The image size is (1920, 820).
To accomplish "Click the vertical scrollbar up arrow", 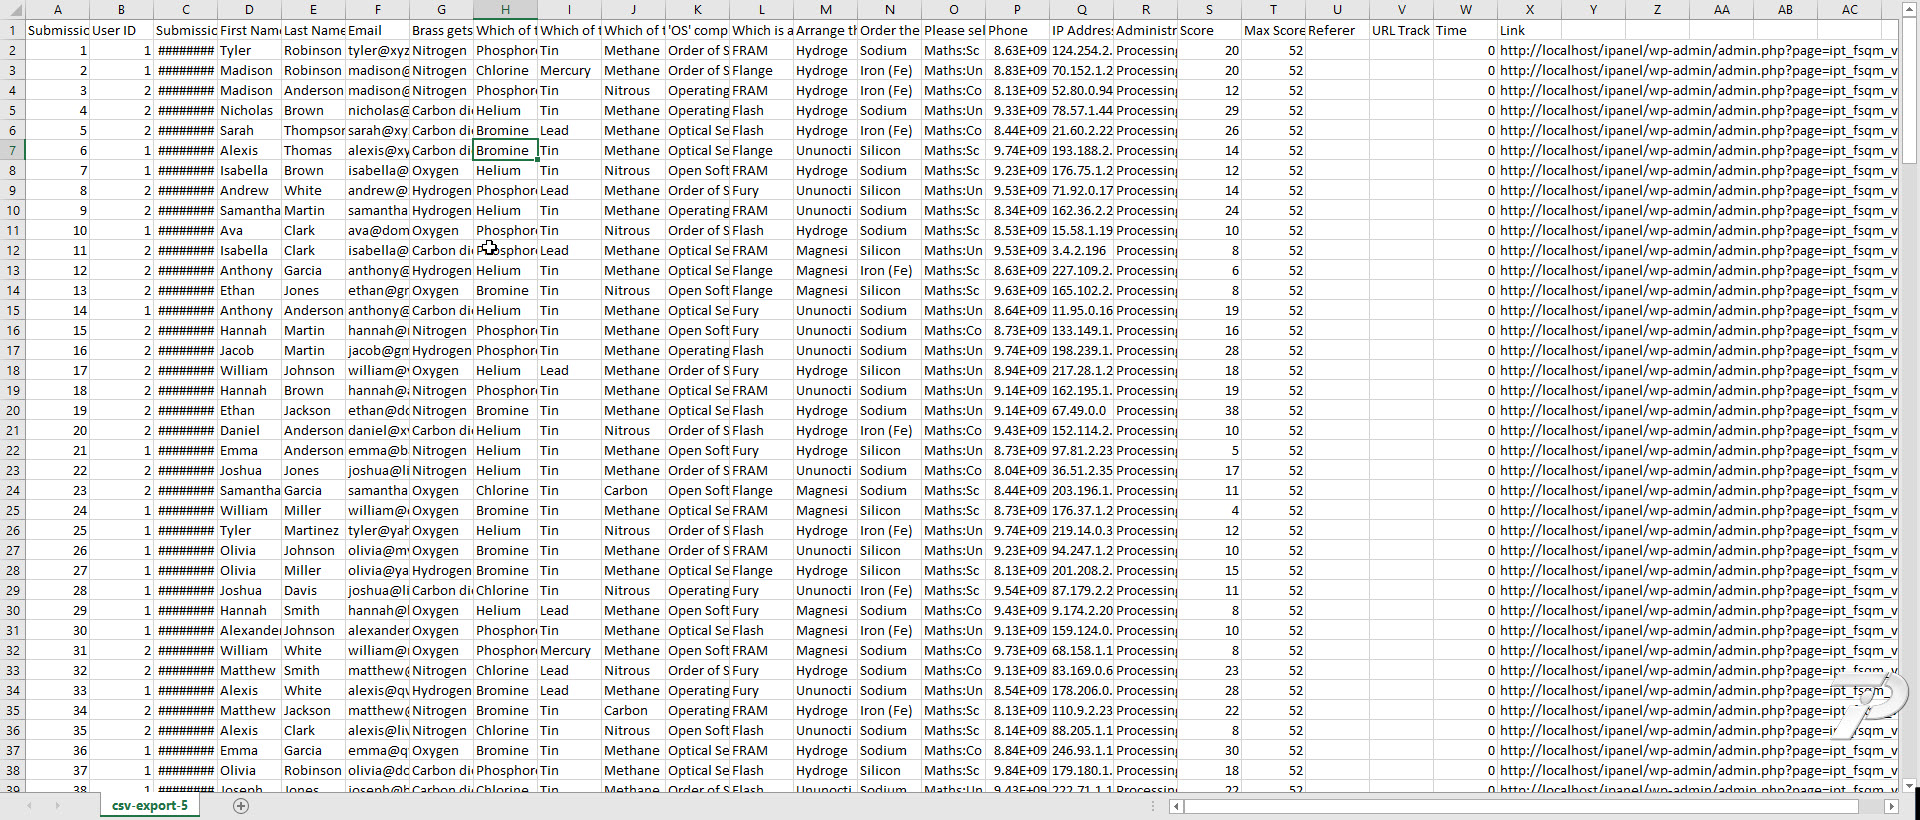I will pos(1909,7).
